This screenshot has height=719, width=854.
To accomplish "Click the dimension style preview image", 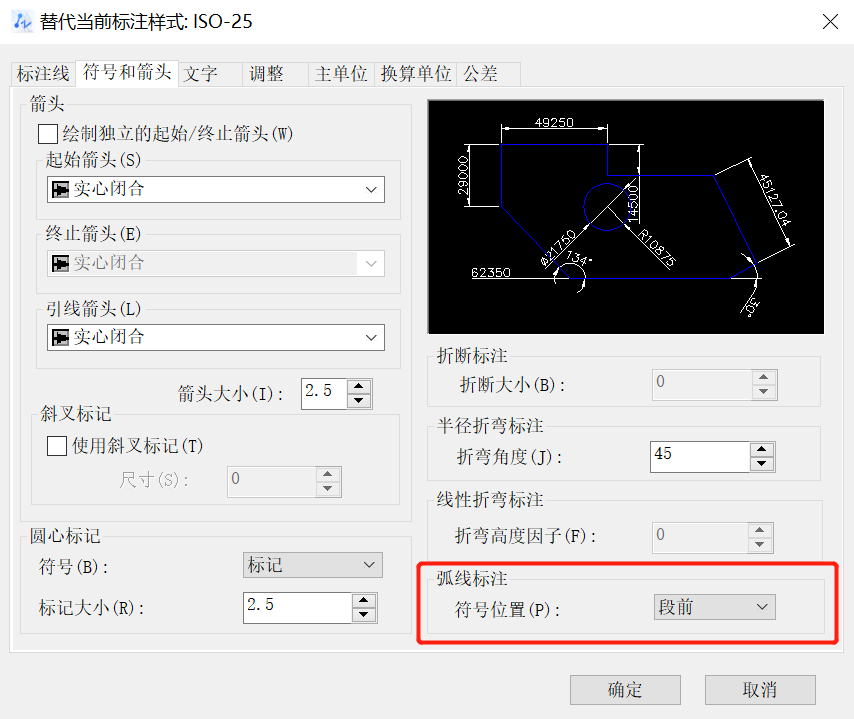I will (x=626, y=217).
